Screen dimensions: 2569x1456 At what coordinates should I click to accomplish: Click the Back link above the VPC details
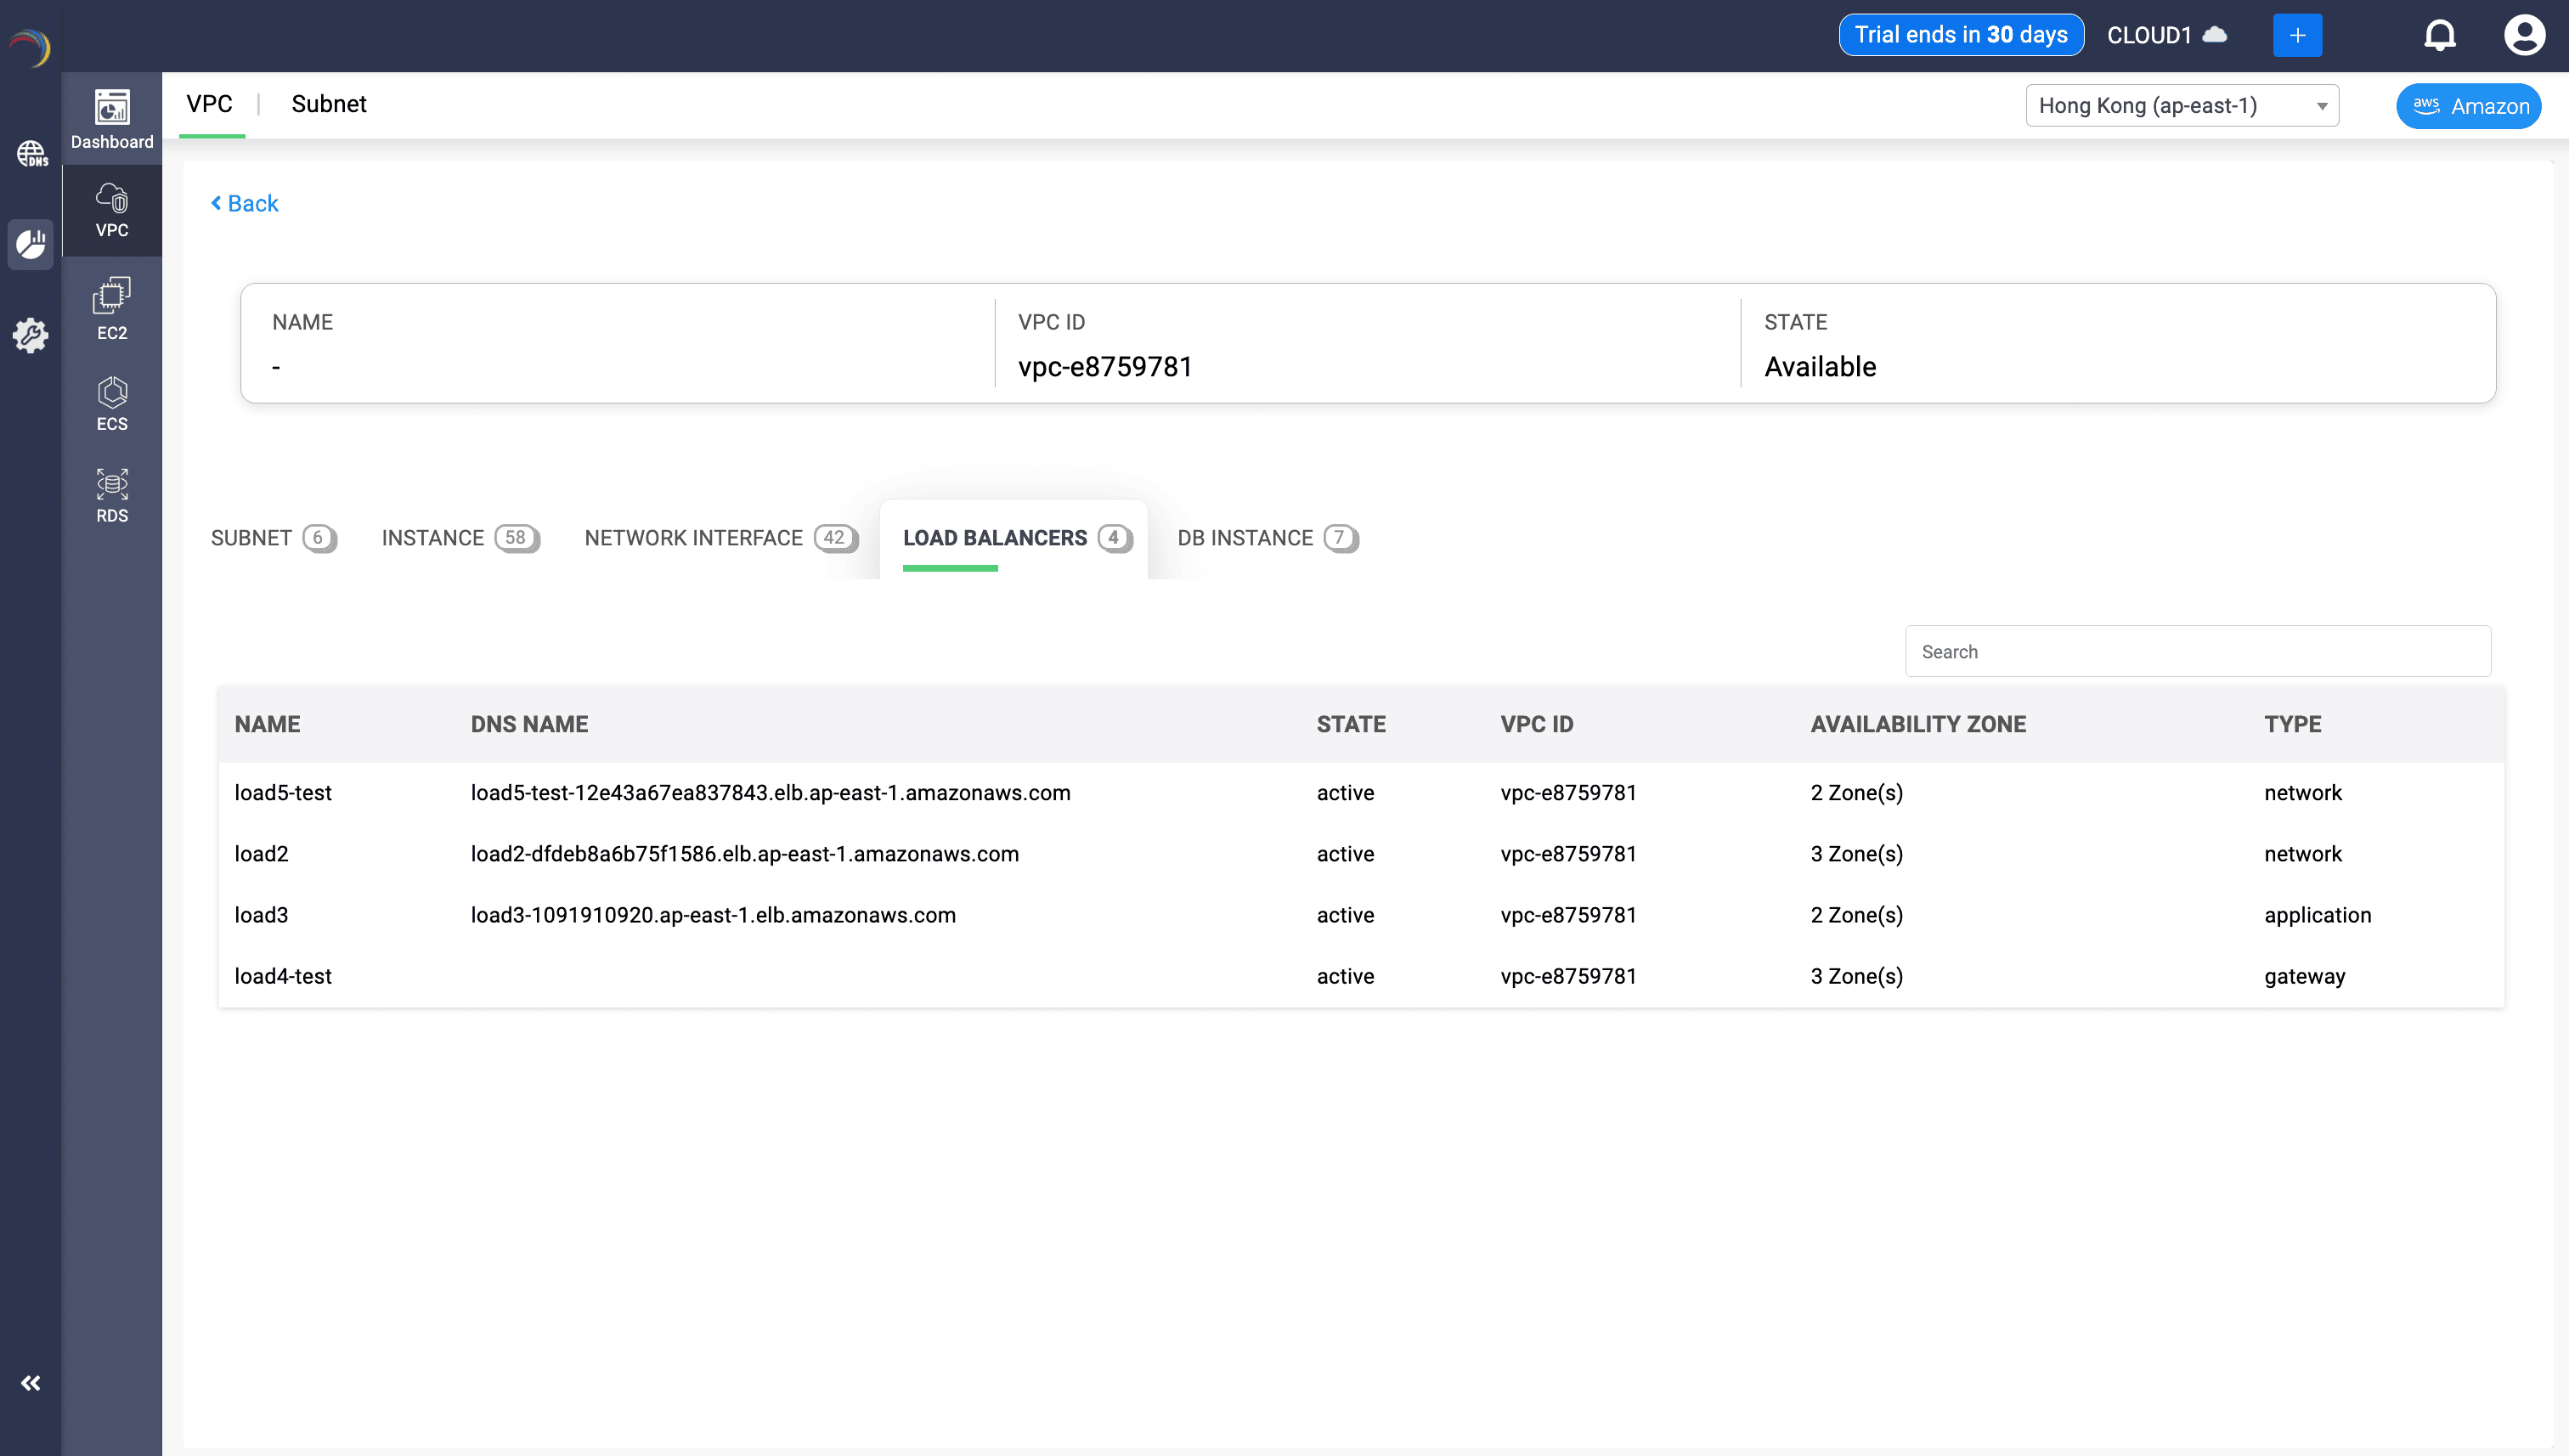(244, 203)
